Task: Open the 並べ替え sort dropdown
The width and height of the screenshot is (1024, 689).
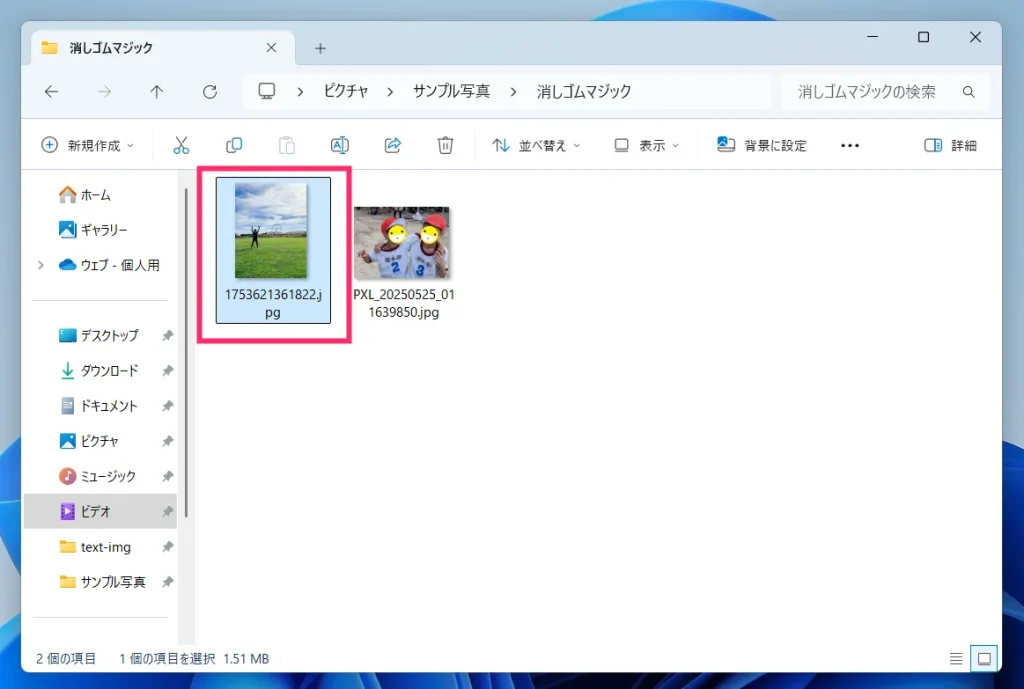Action: (536, 145)
